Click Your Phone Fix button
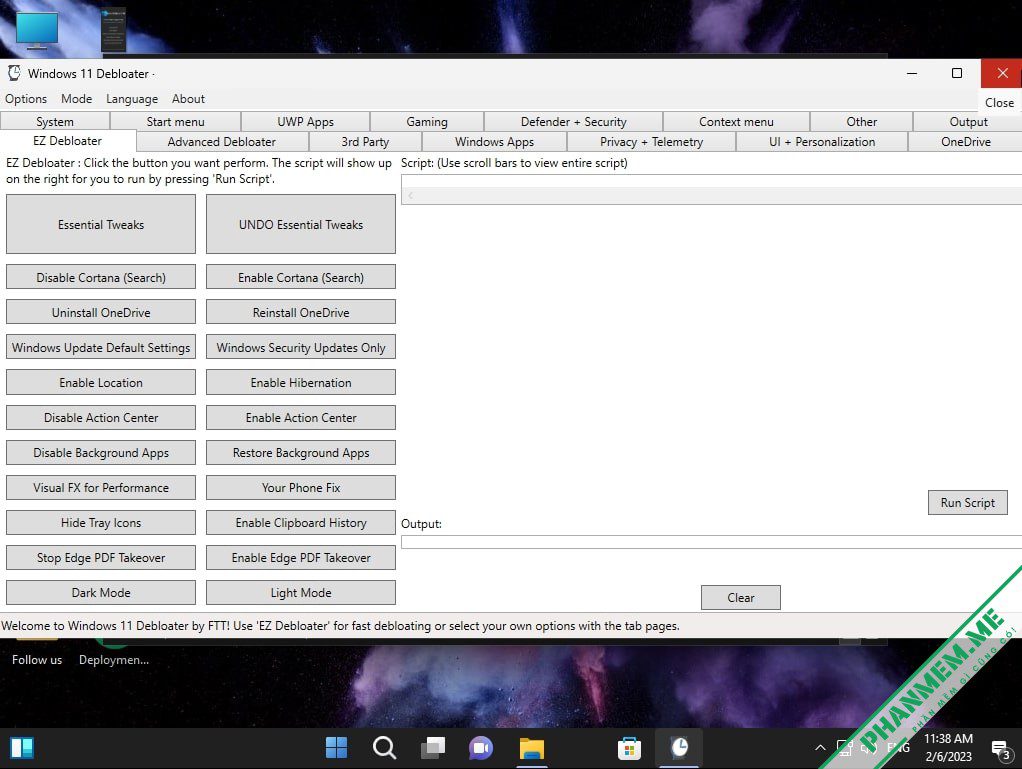 point(301,487)
